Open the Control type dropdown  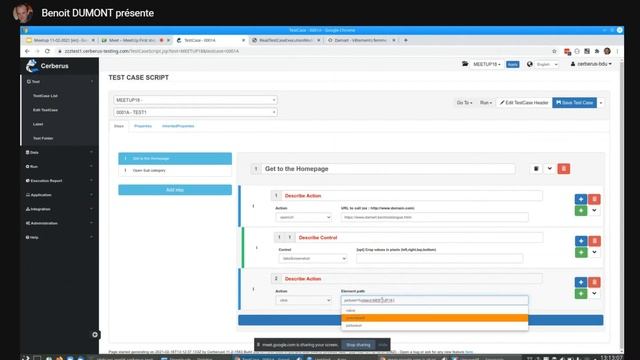coord(313,258)
